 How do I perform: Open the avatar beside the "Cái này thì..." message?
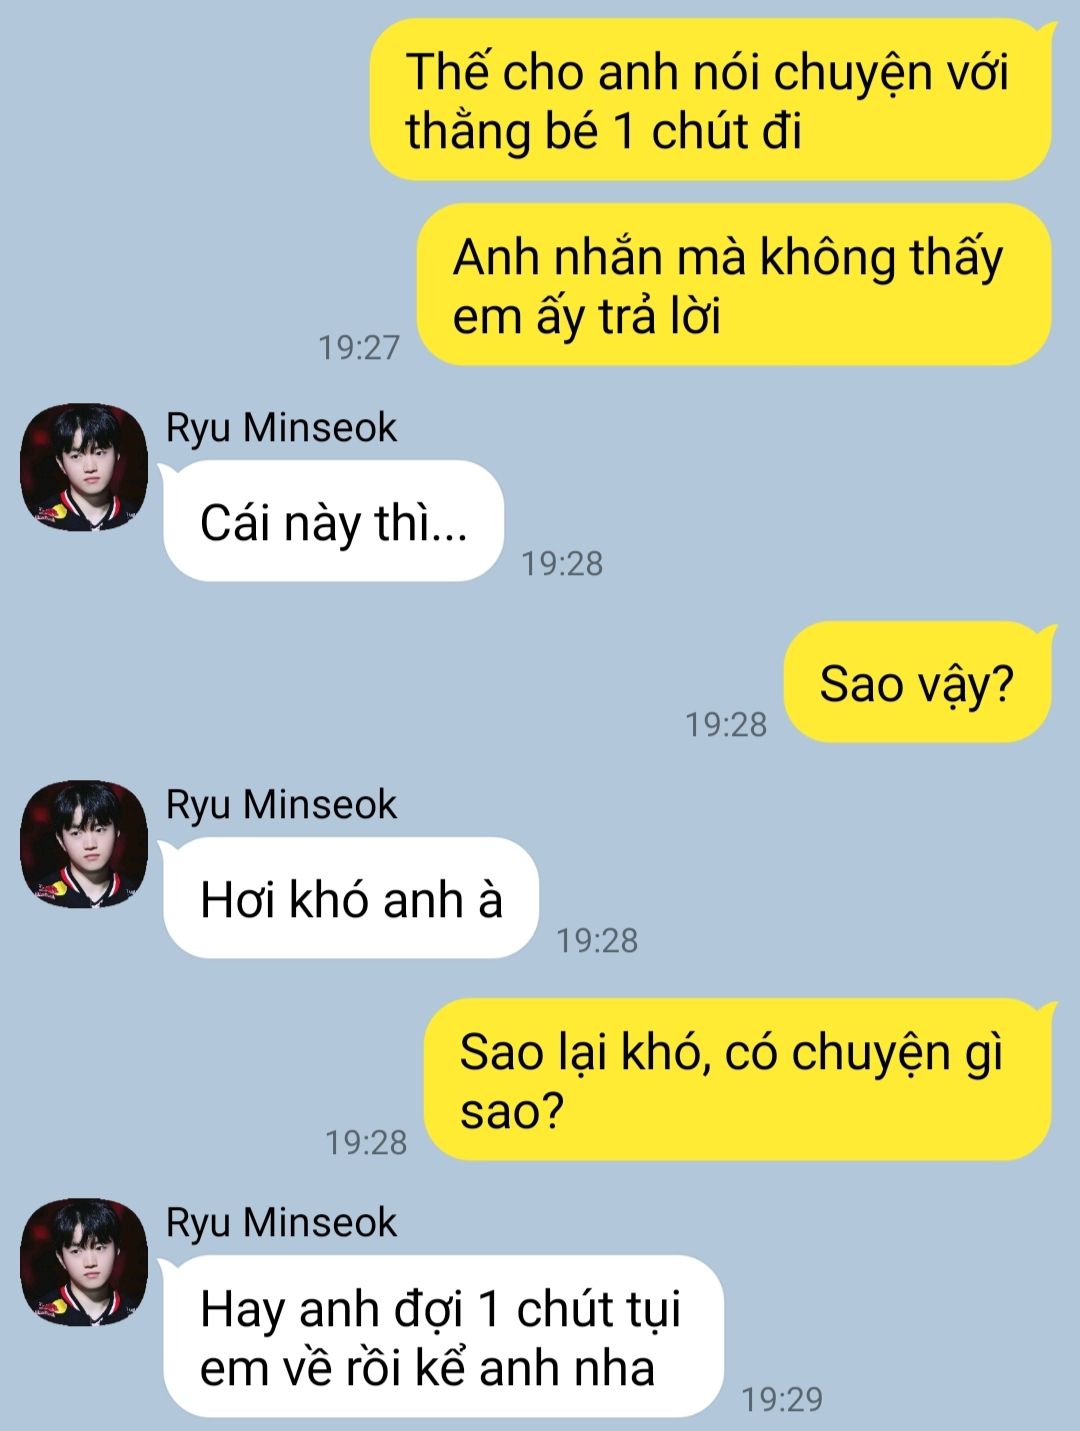(x=84, y=467)
